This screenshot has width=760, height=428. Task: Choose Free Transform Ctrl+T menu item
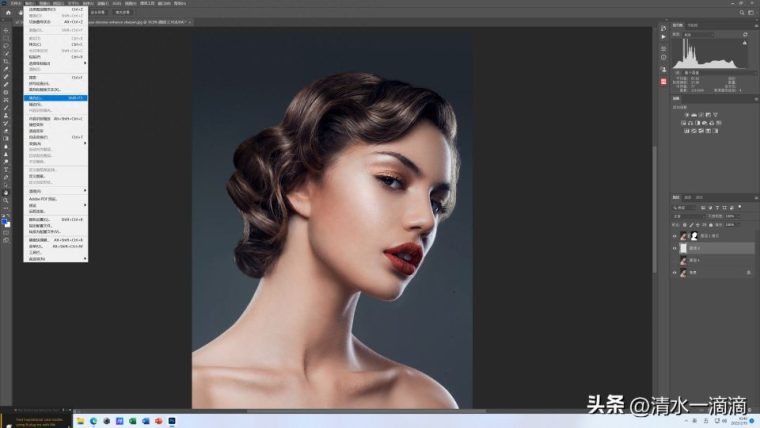coord(56,137)
